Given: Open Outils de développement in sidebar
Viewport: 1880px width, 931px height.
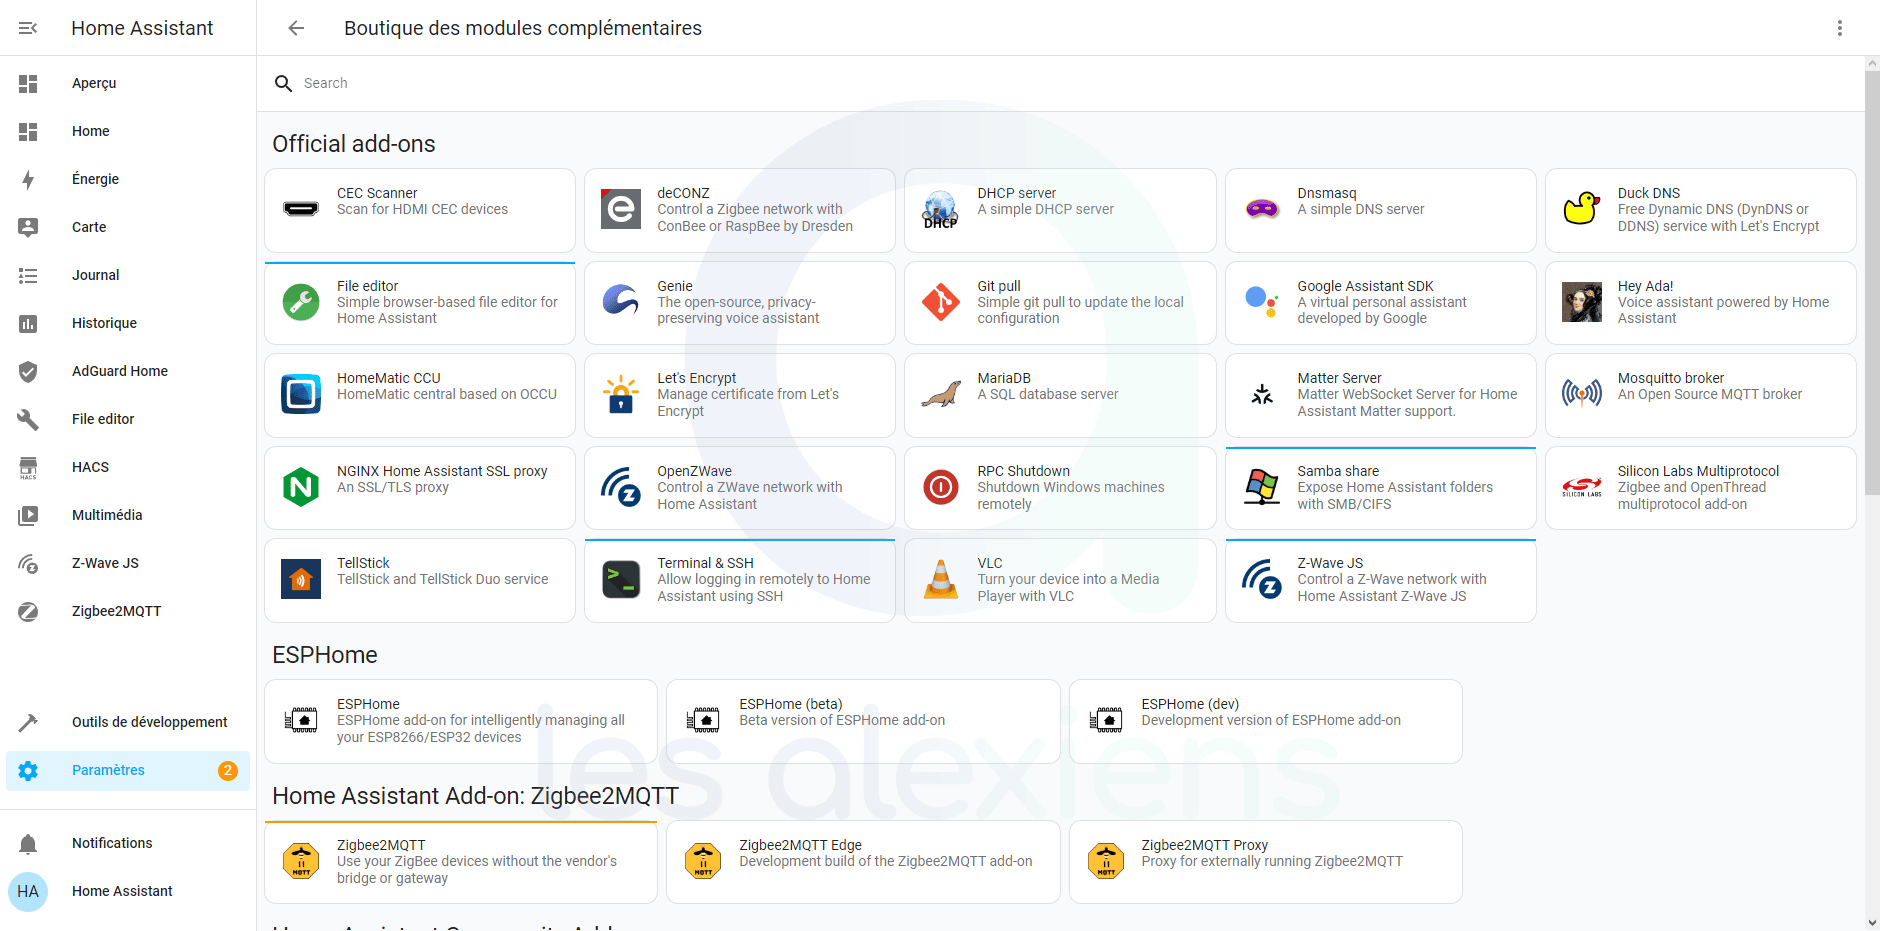Looking at the screenshot, I should [x=128, y=722].
